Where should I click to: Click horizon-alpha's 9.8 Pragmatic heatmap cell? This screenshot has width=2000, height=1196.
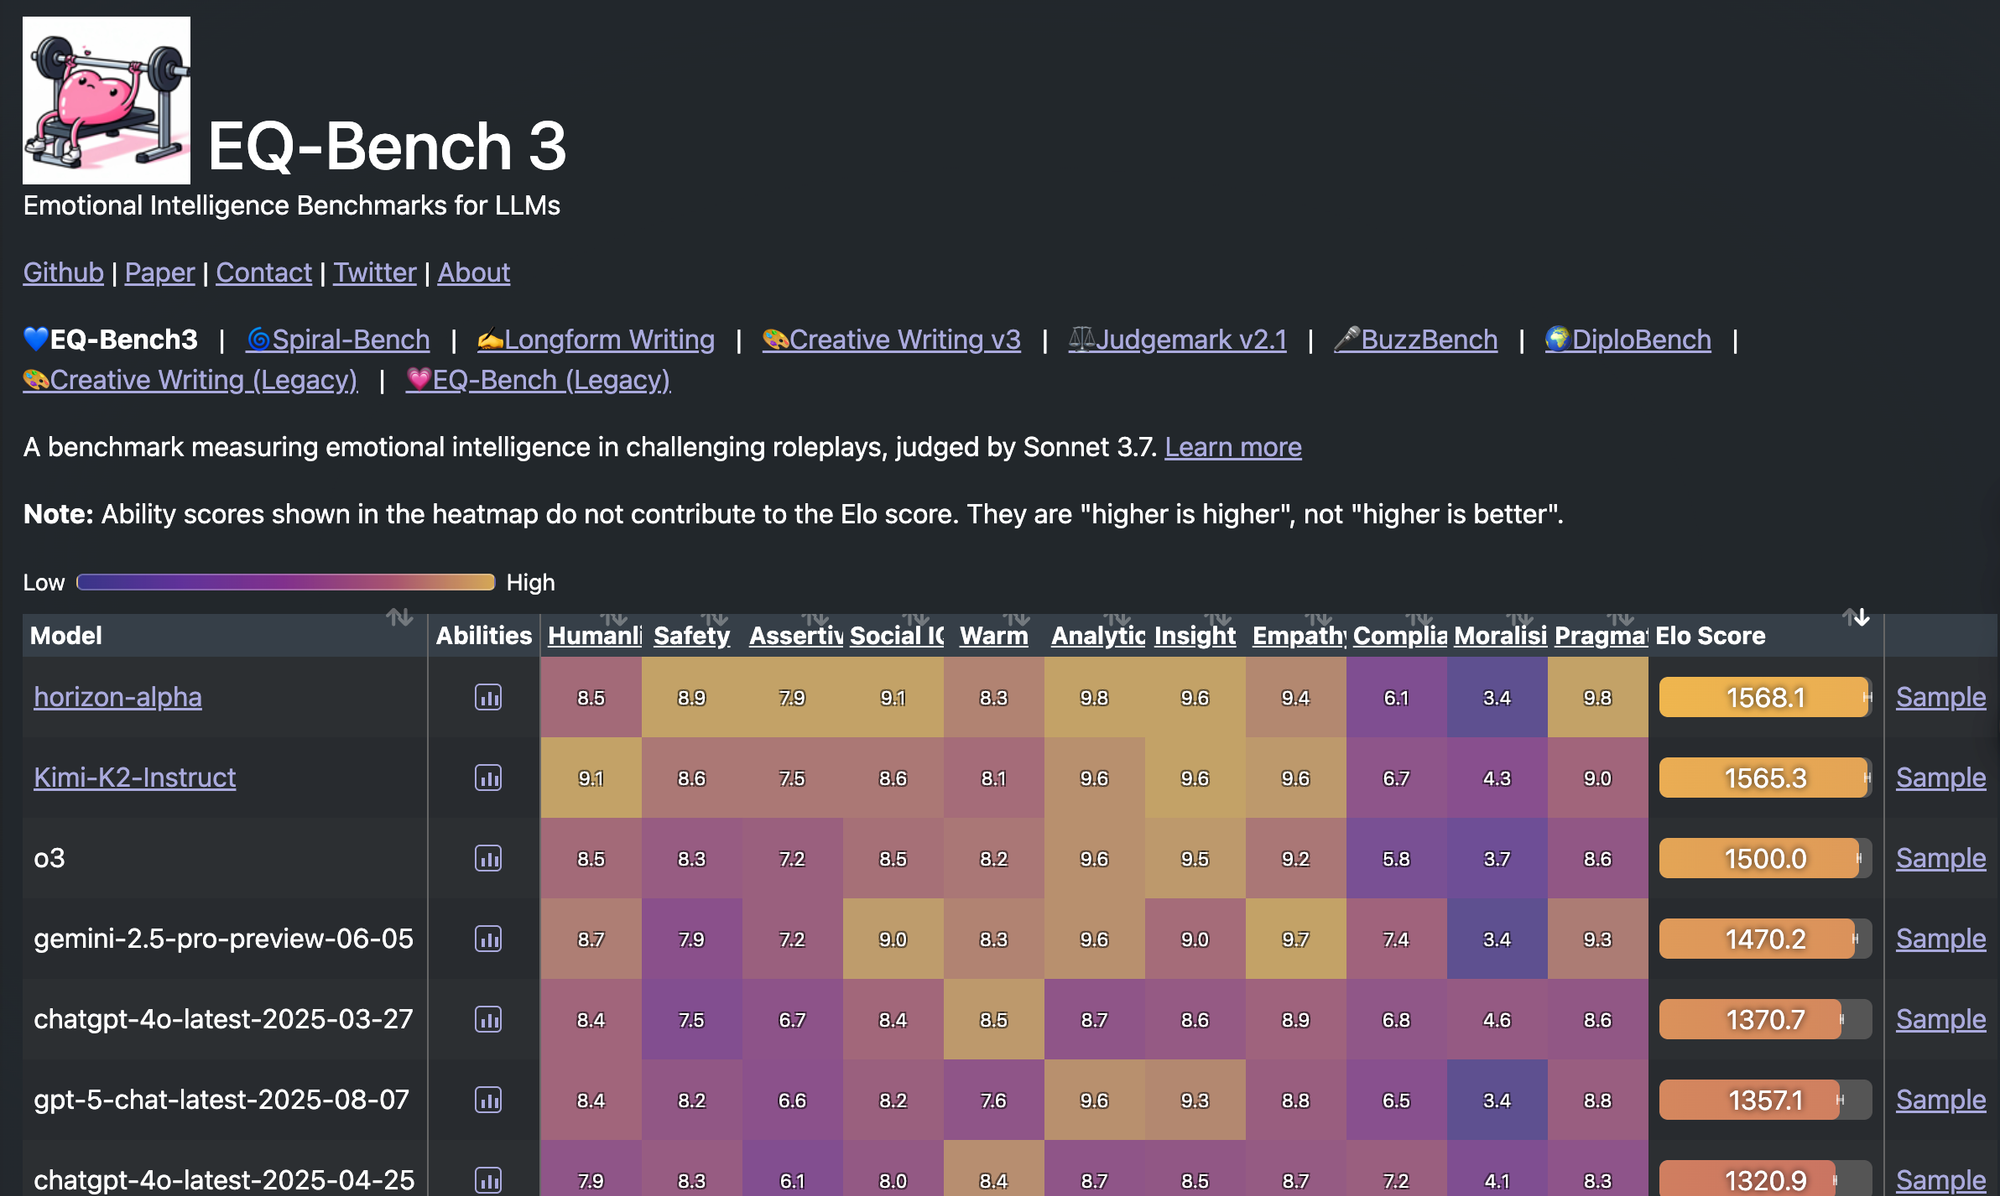pos(1597,697)
